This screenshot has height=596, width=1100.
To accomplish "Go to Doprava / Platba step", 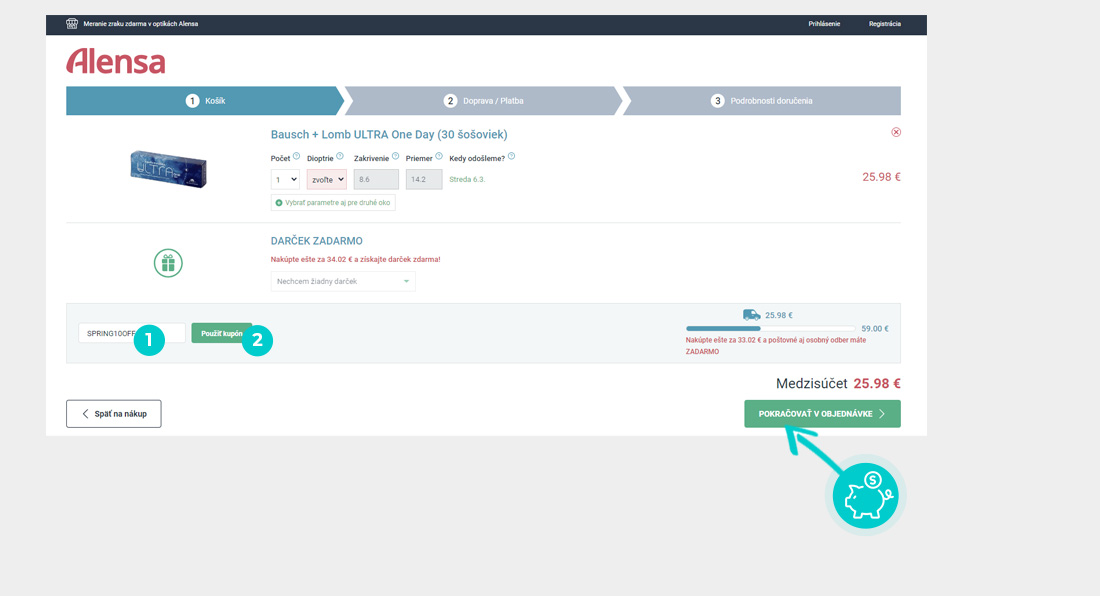I will [484, 101].
